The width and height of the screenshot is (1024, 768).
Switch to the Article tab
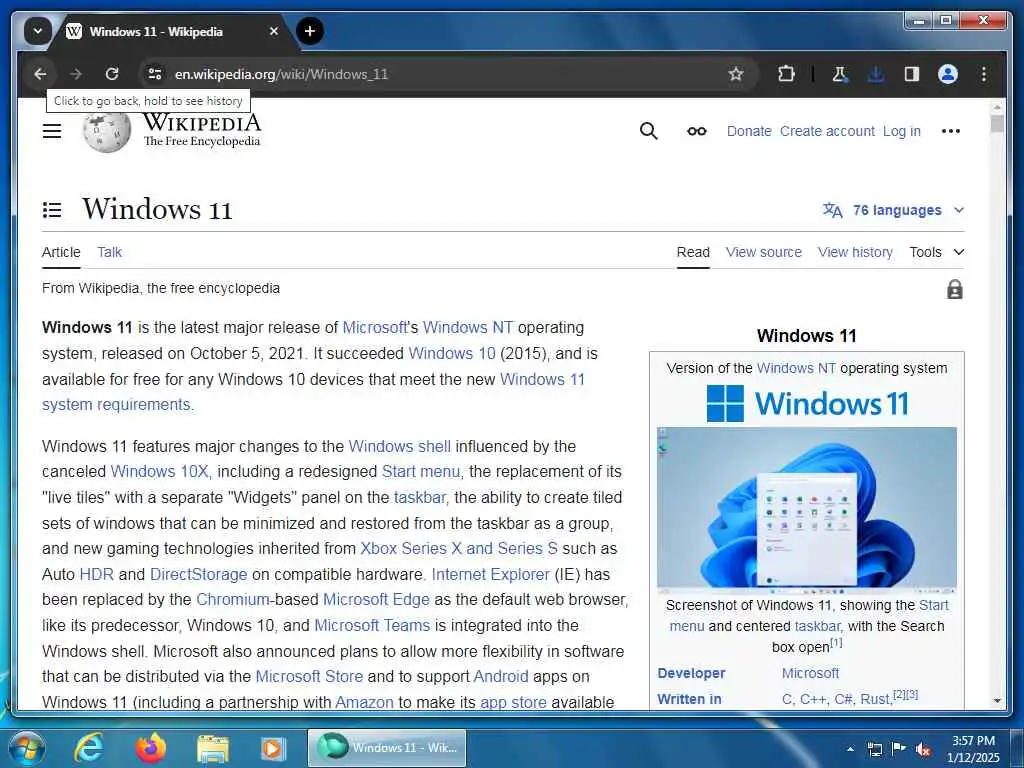point(61,252)
